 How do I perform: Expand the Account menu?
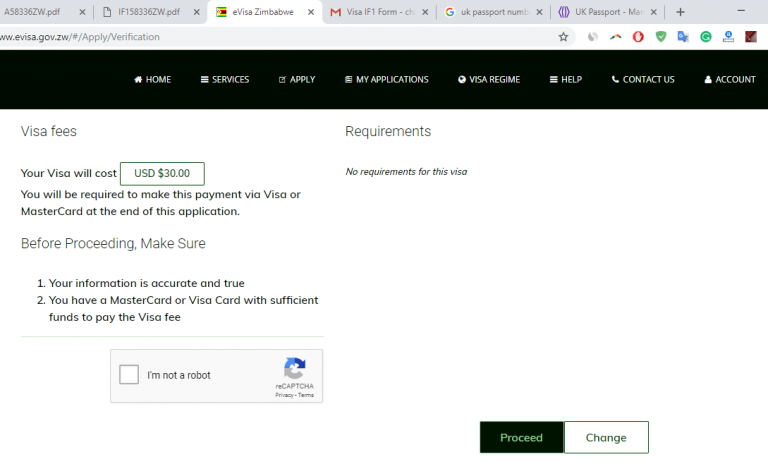coord(730,80)
